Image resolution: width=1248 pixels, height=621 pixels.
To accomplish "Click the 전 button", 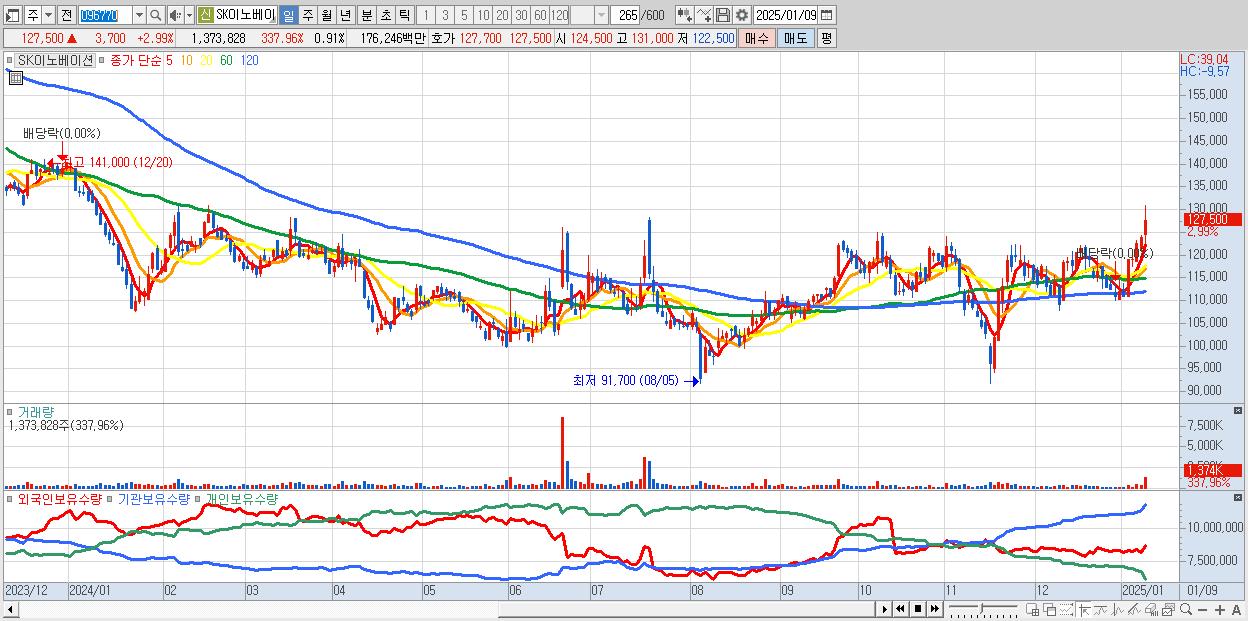I will click(x=66, y=15).
